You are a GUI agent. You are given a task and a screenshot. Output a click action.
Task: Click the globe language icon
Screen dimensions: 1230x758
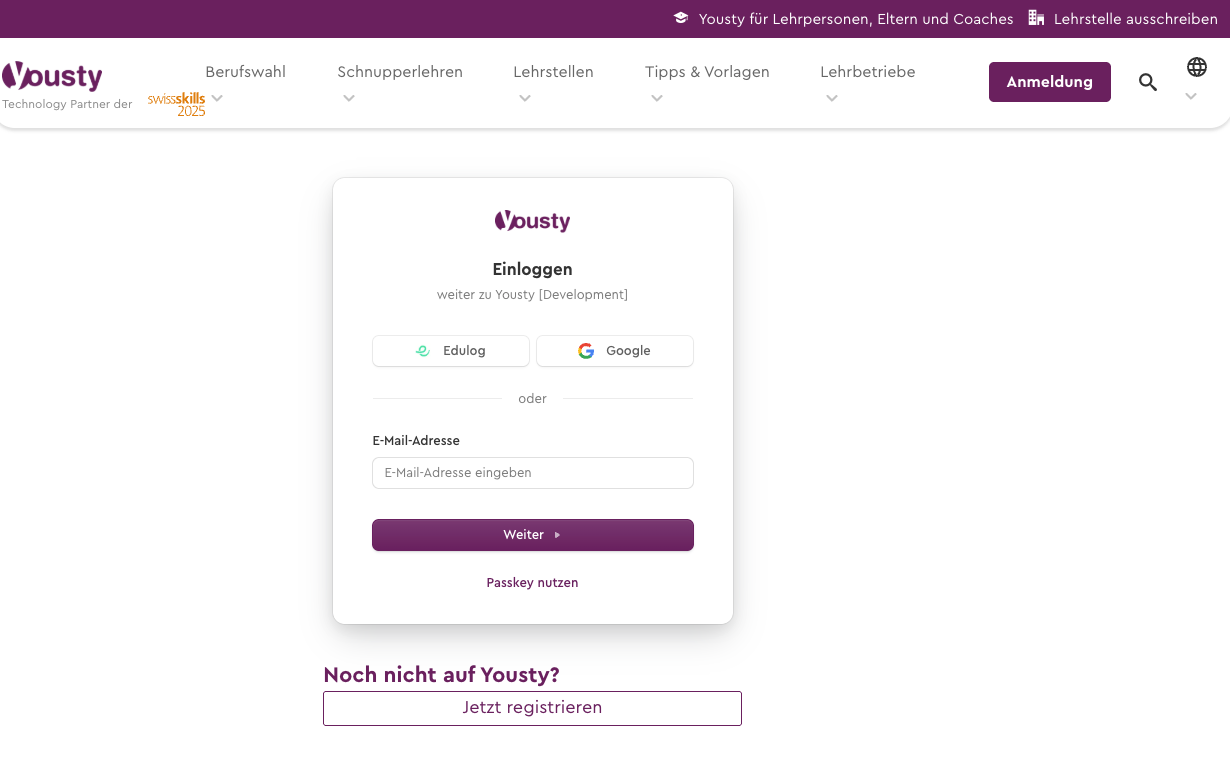tap(1197, 67)
